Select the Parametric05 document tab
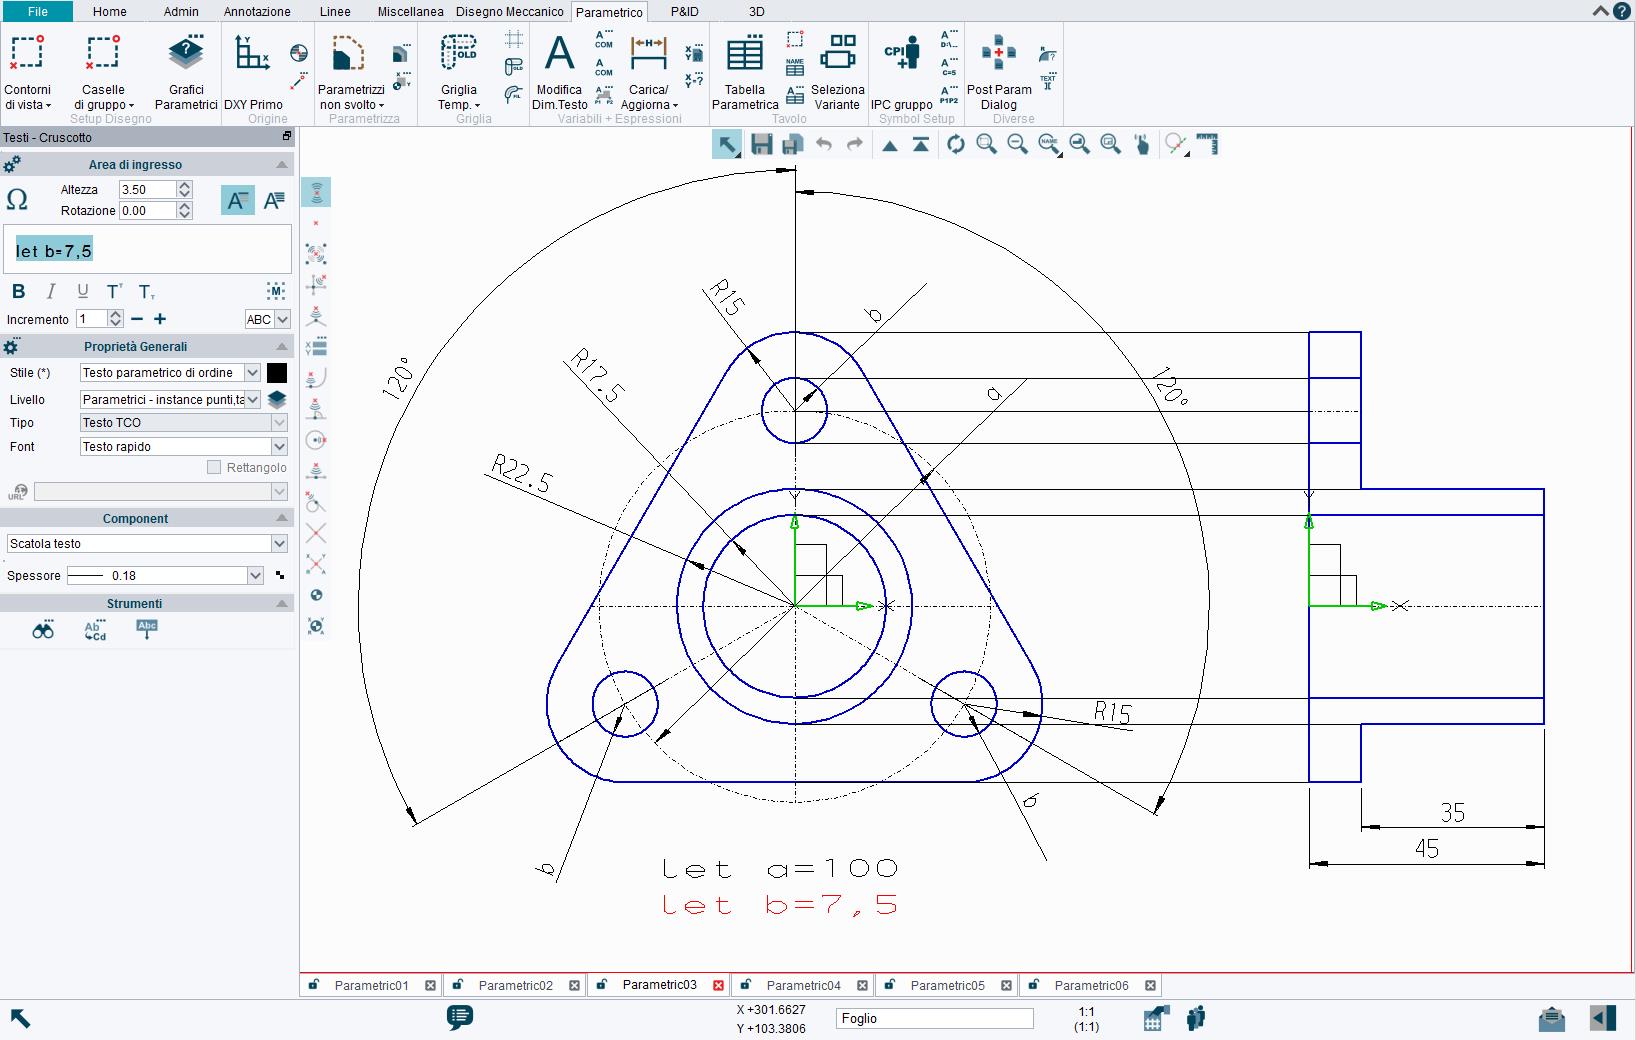The height and width of the screenshot is (1040, 1636). (x=946, y=985)
